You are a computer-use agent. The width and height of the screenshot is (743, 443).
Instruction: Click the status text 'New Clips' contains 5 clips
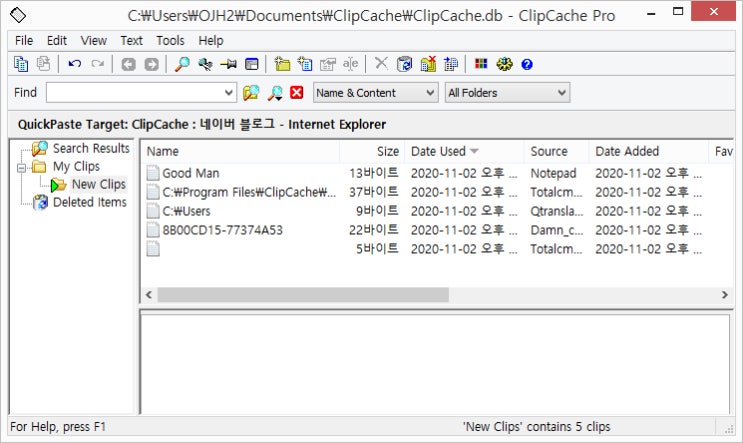(536, 427)
